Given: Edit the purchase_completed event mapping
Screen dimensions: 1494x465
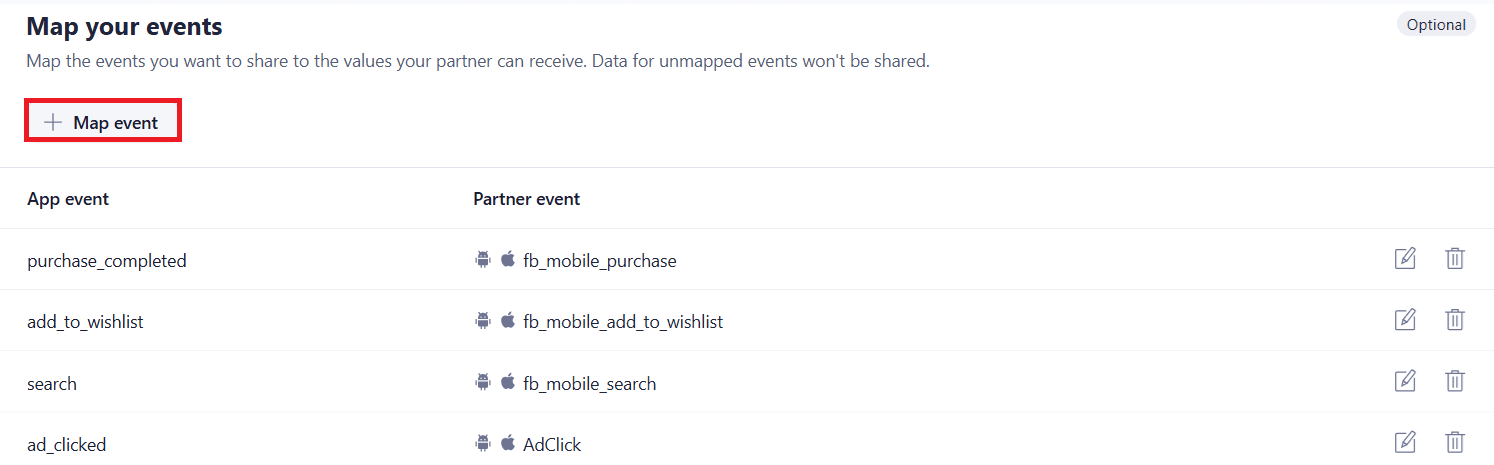Looking at the screenshot, I should (1405, 259).
